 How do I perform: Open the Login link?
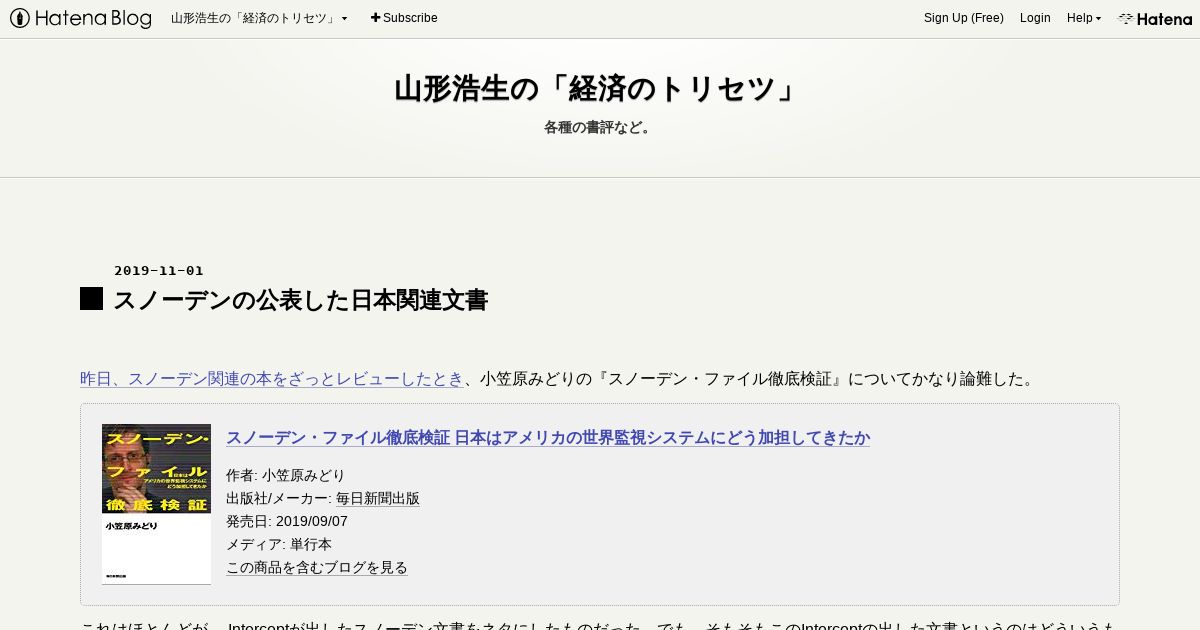pyautogui.click(x=1035, y=18)
